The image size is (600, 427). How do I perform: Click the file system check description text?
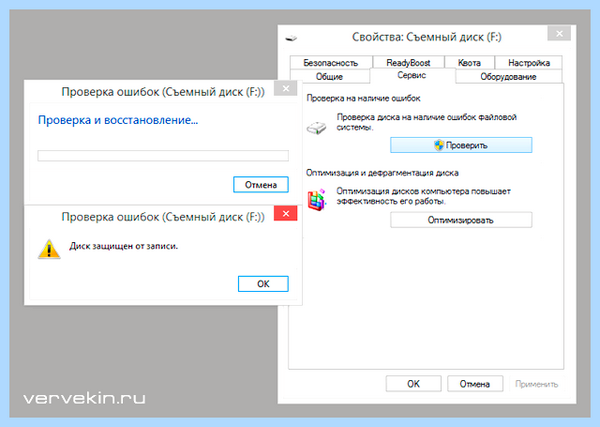coord(426,122)
